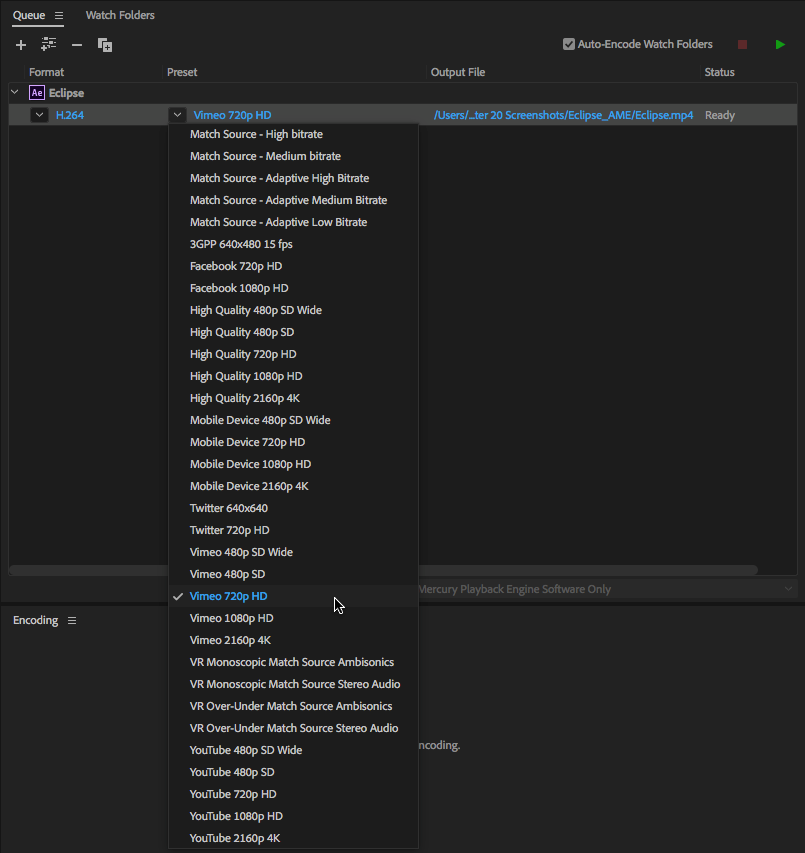Click the Remove minus icon
The width and height of the screenshot is (805, 853).
(x=77, y=45)
